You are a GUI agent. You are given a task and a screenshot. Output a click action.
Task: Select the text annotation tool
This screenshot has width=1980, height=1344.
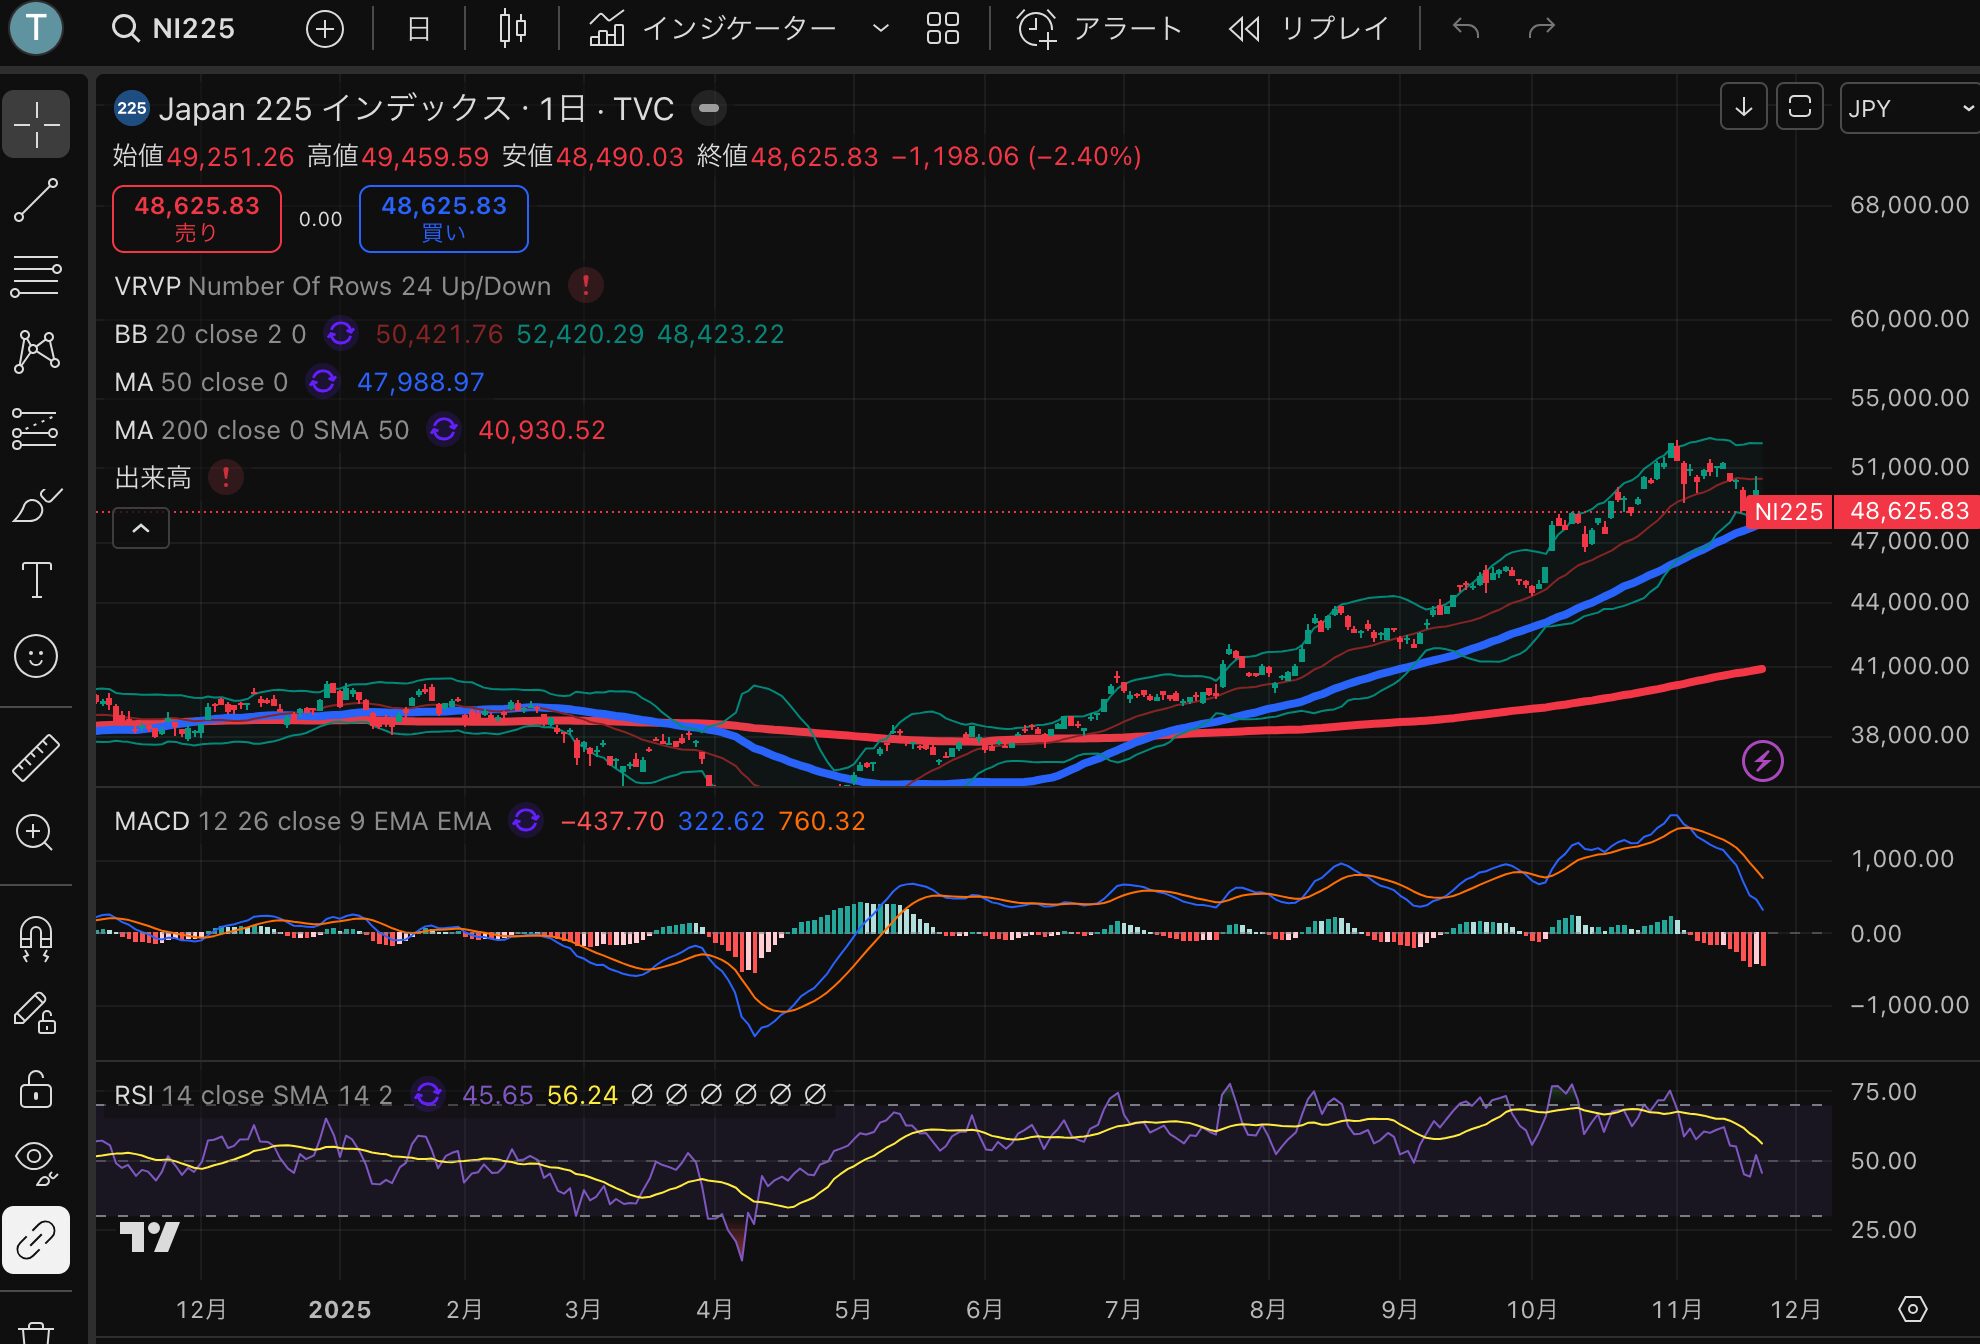(36, 580)
